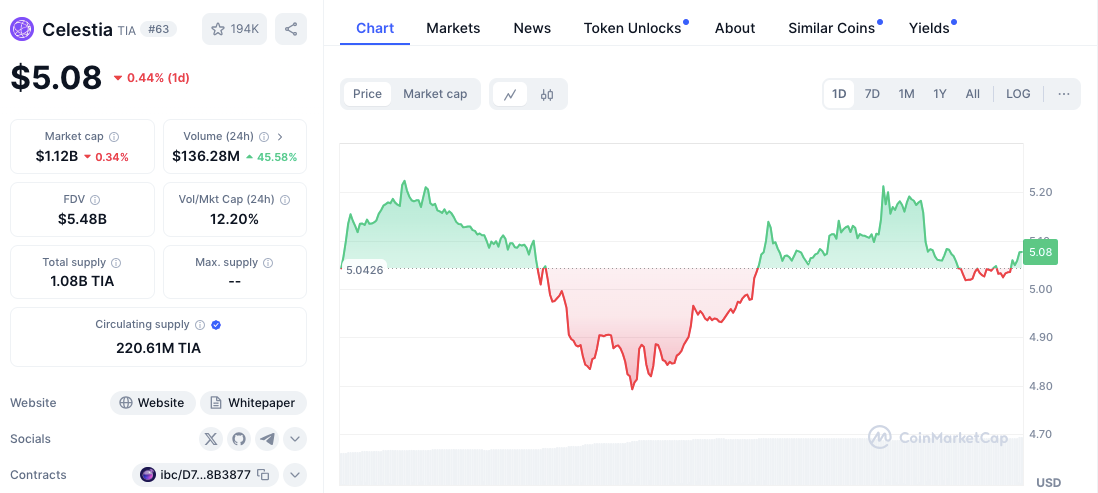Screen dimensions: 1098x493
Task: Open the GitHub social link
Action: [239, 439]
